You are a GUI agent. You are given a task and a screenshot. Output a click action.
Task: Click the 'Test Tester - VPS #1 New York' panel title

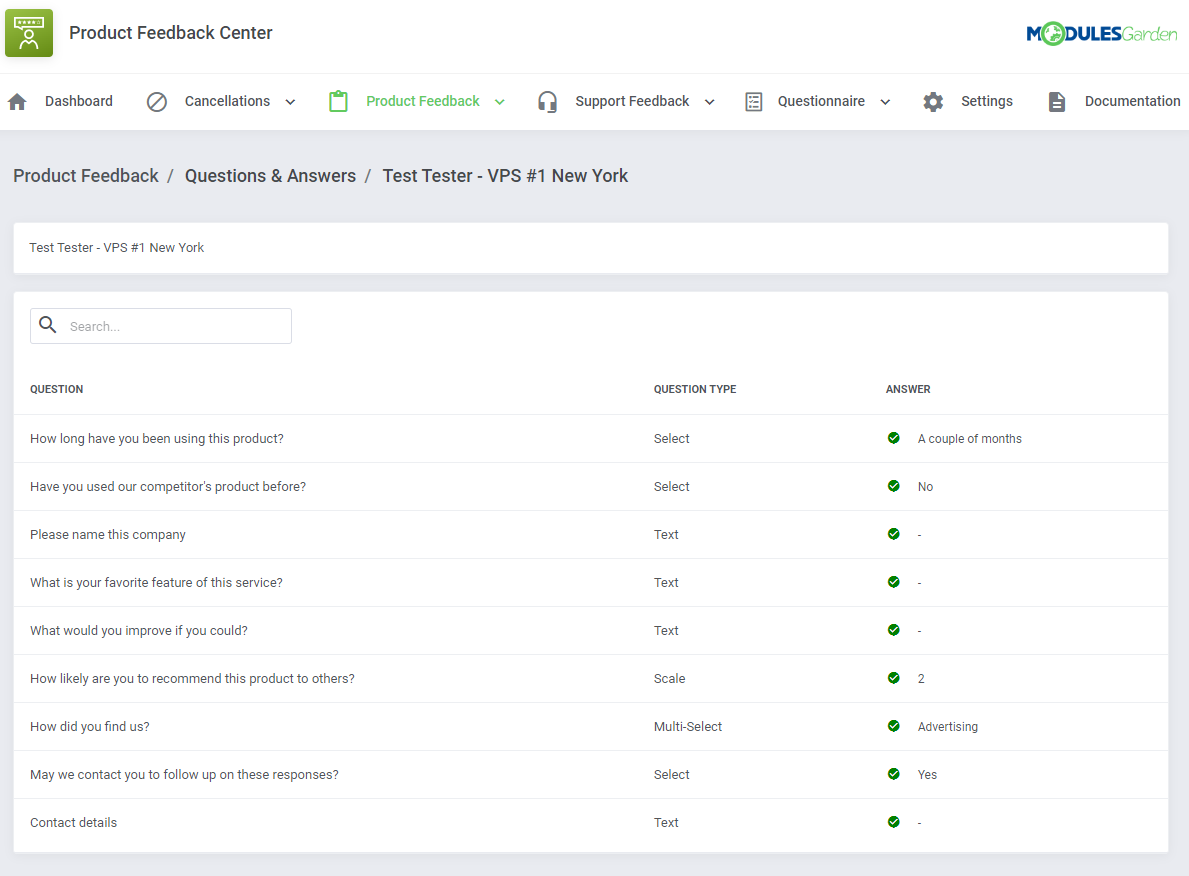click(x=117, y=248)
